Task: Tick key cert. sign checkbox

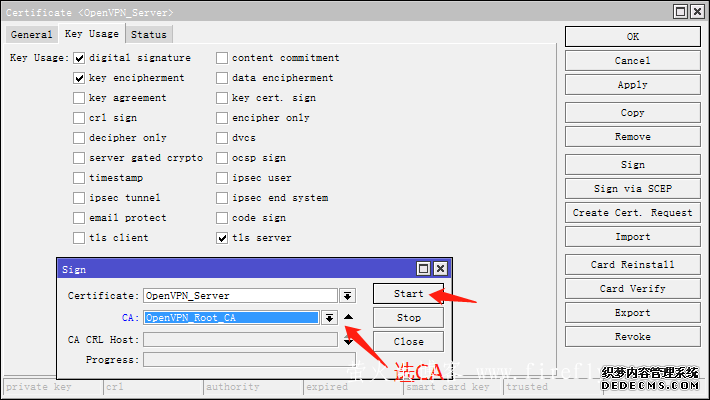Action: (x=222, y=98)
